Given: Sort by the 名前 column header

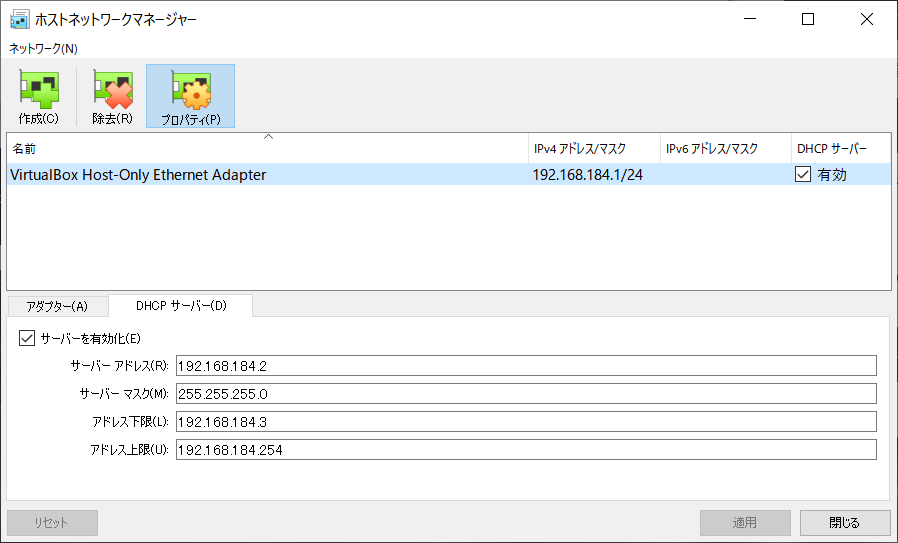Looking at the screenshot, I should tap(267, 148).
